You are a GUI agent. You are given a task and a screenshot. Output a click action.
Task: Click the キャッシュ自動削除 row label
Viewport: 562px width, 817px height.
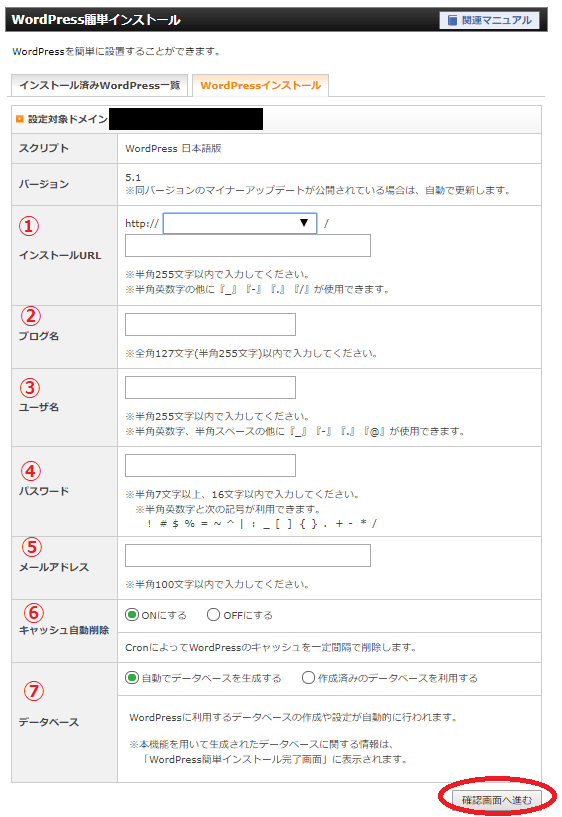point(64,630)
